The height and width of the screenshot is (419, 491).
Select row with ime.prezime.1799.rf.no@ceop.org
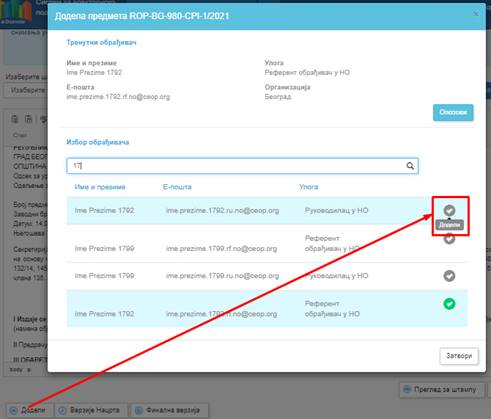[x=267, y=244]
